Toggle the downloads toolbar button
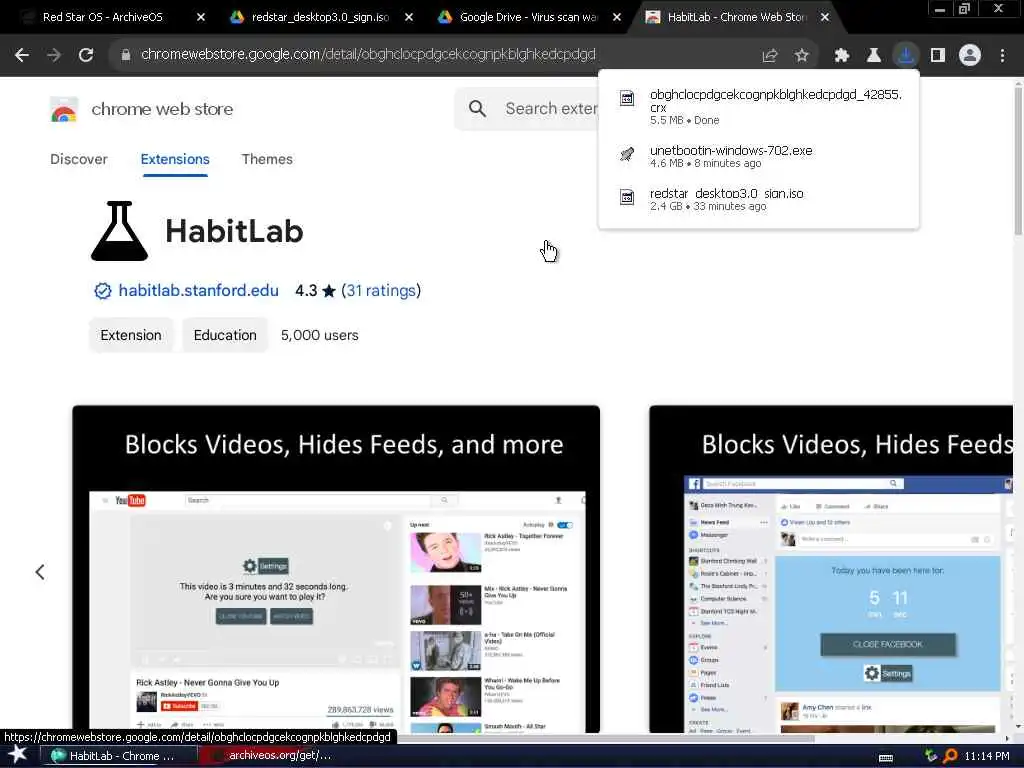The image size is (1024, 768). [x=905, y=56]
